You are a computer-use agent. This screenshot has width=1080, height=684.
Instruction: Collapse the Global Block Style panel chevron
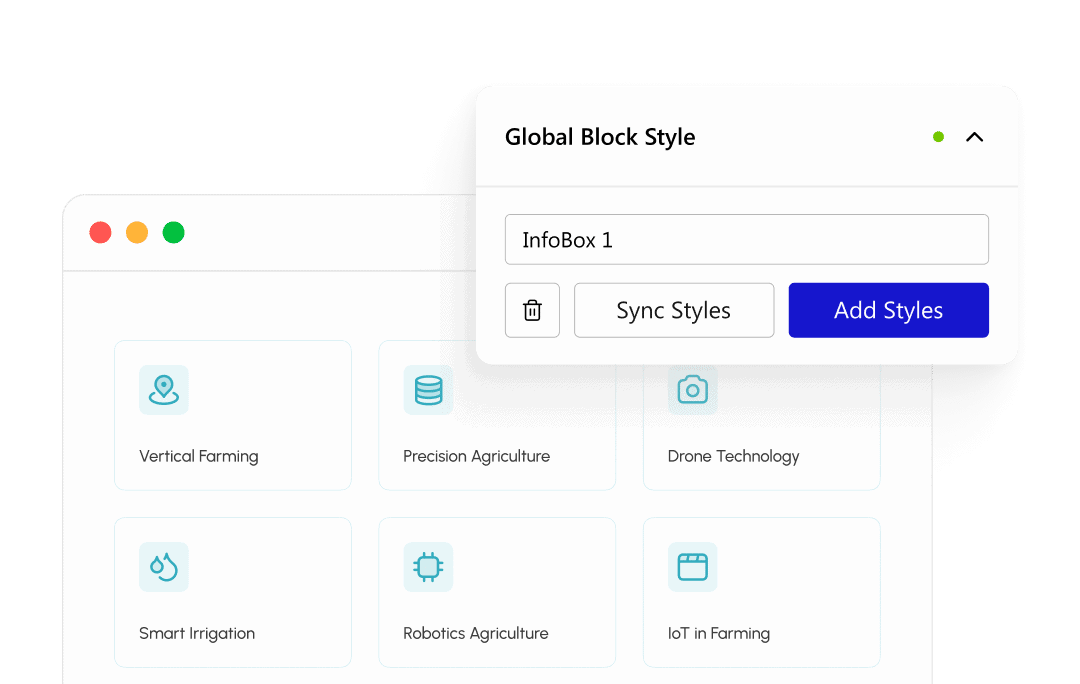coord(975,137)
